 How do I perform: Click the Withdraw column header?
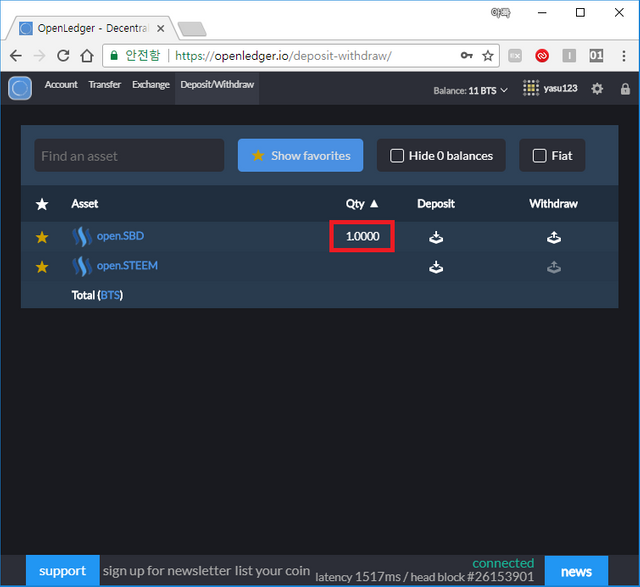553,204
